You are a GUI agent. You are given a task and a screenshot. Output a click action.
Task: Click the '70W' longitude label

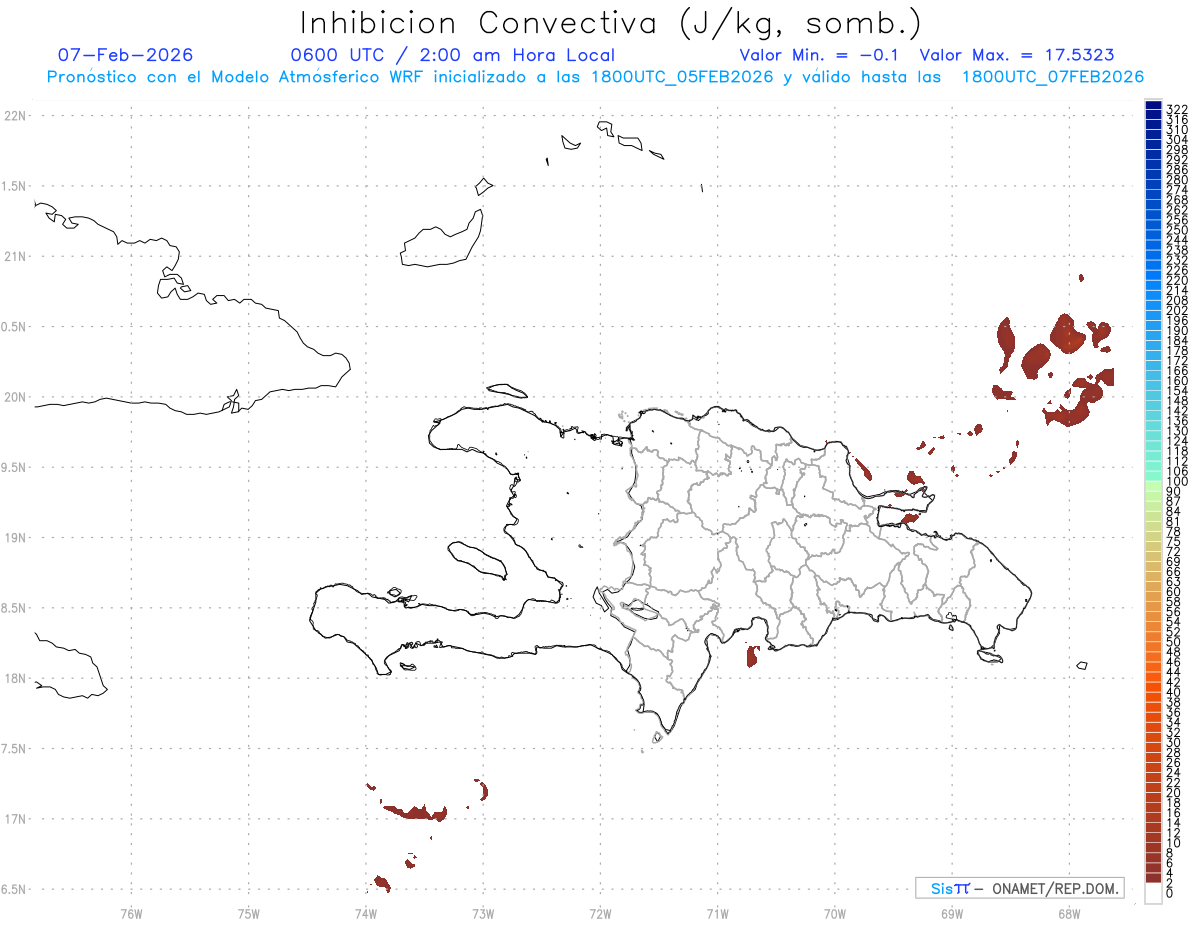(x=834, y=913)
